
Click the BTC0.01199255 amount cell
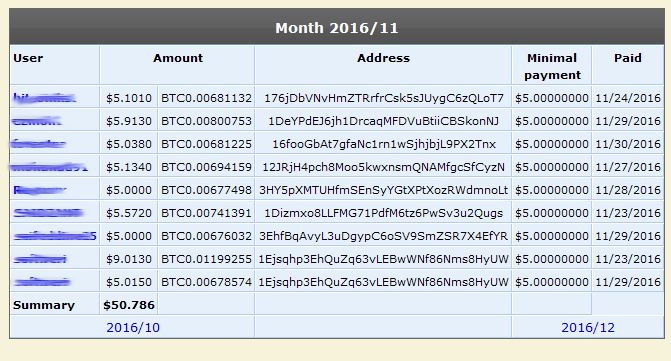[206, 259]
